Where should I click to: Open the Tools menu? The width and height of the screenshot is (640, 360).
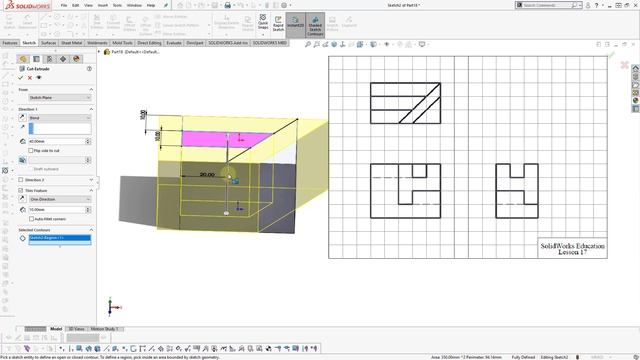coord(117,6)
